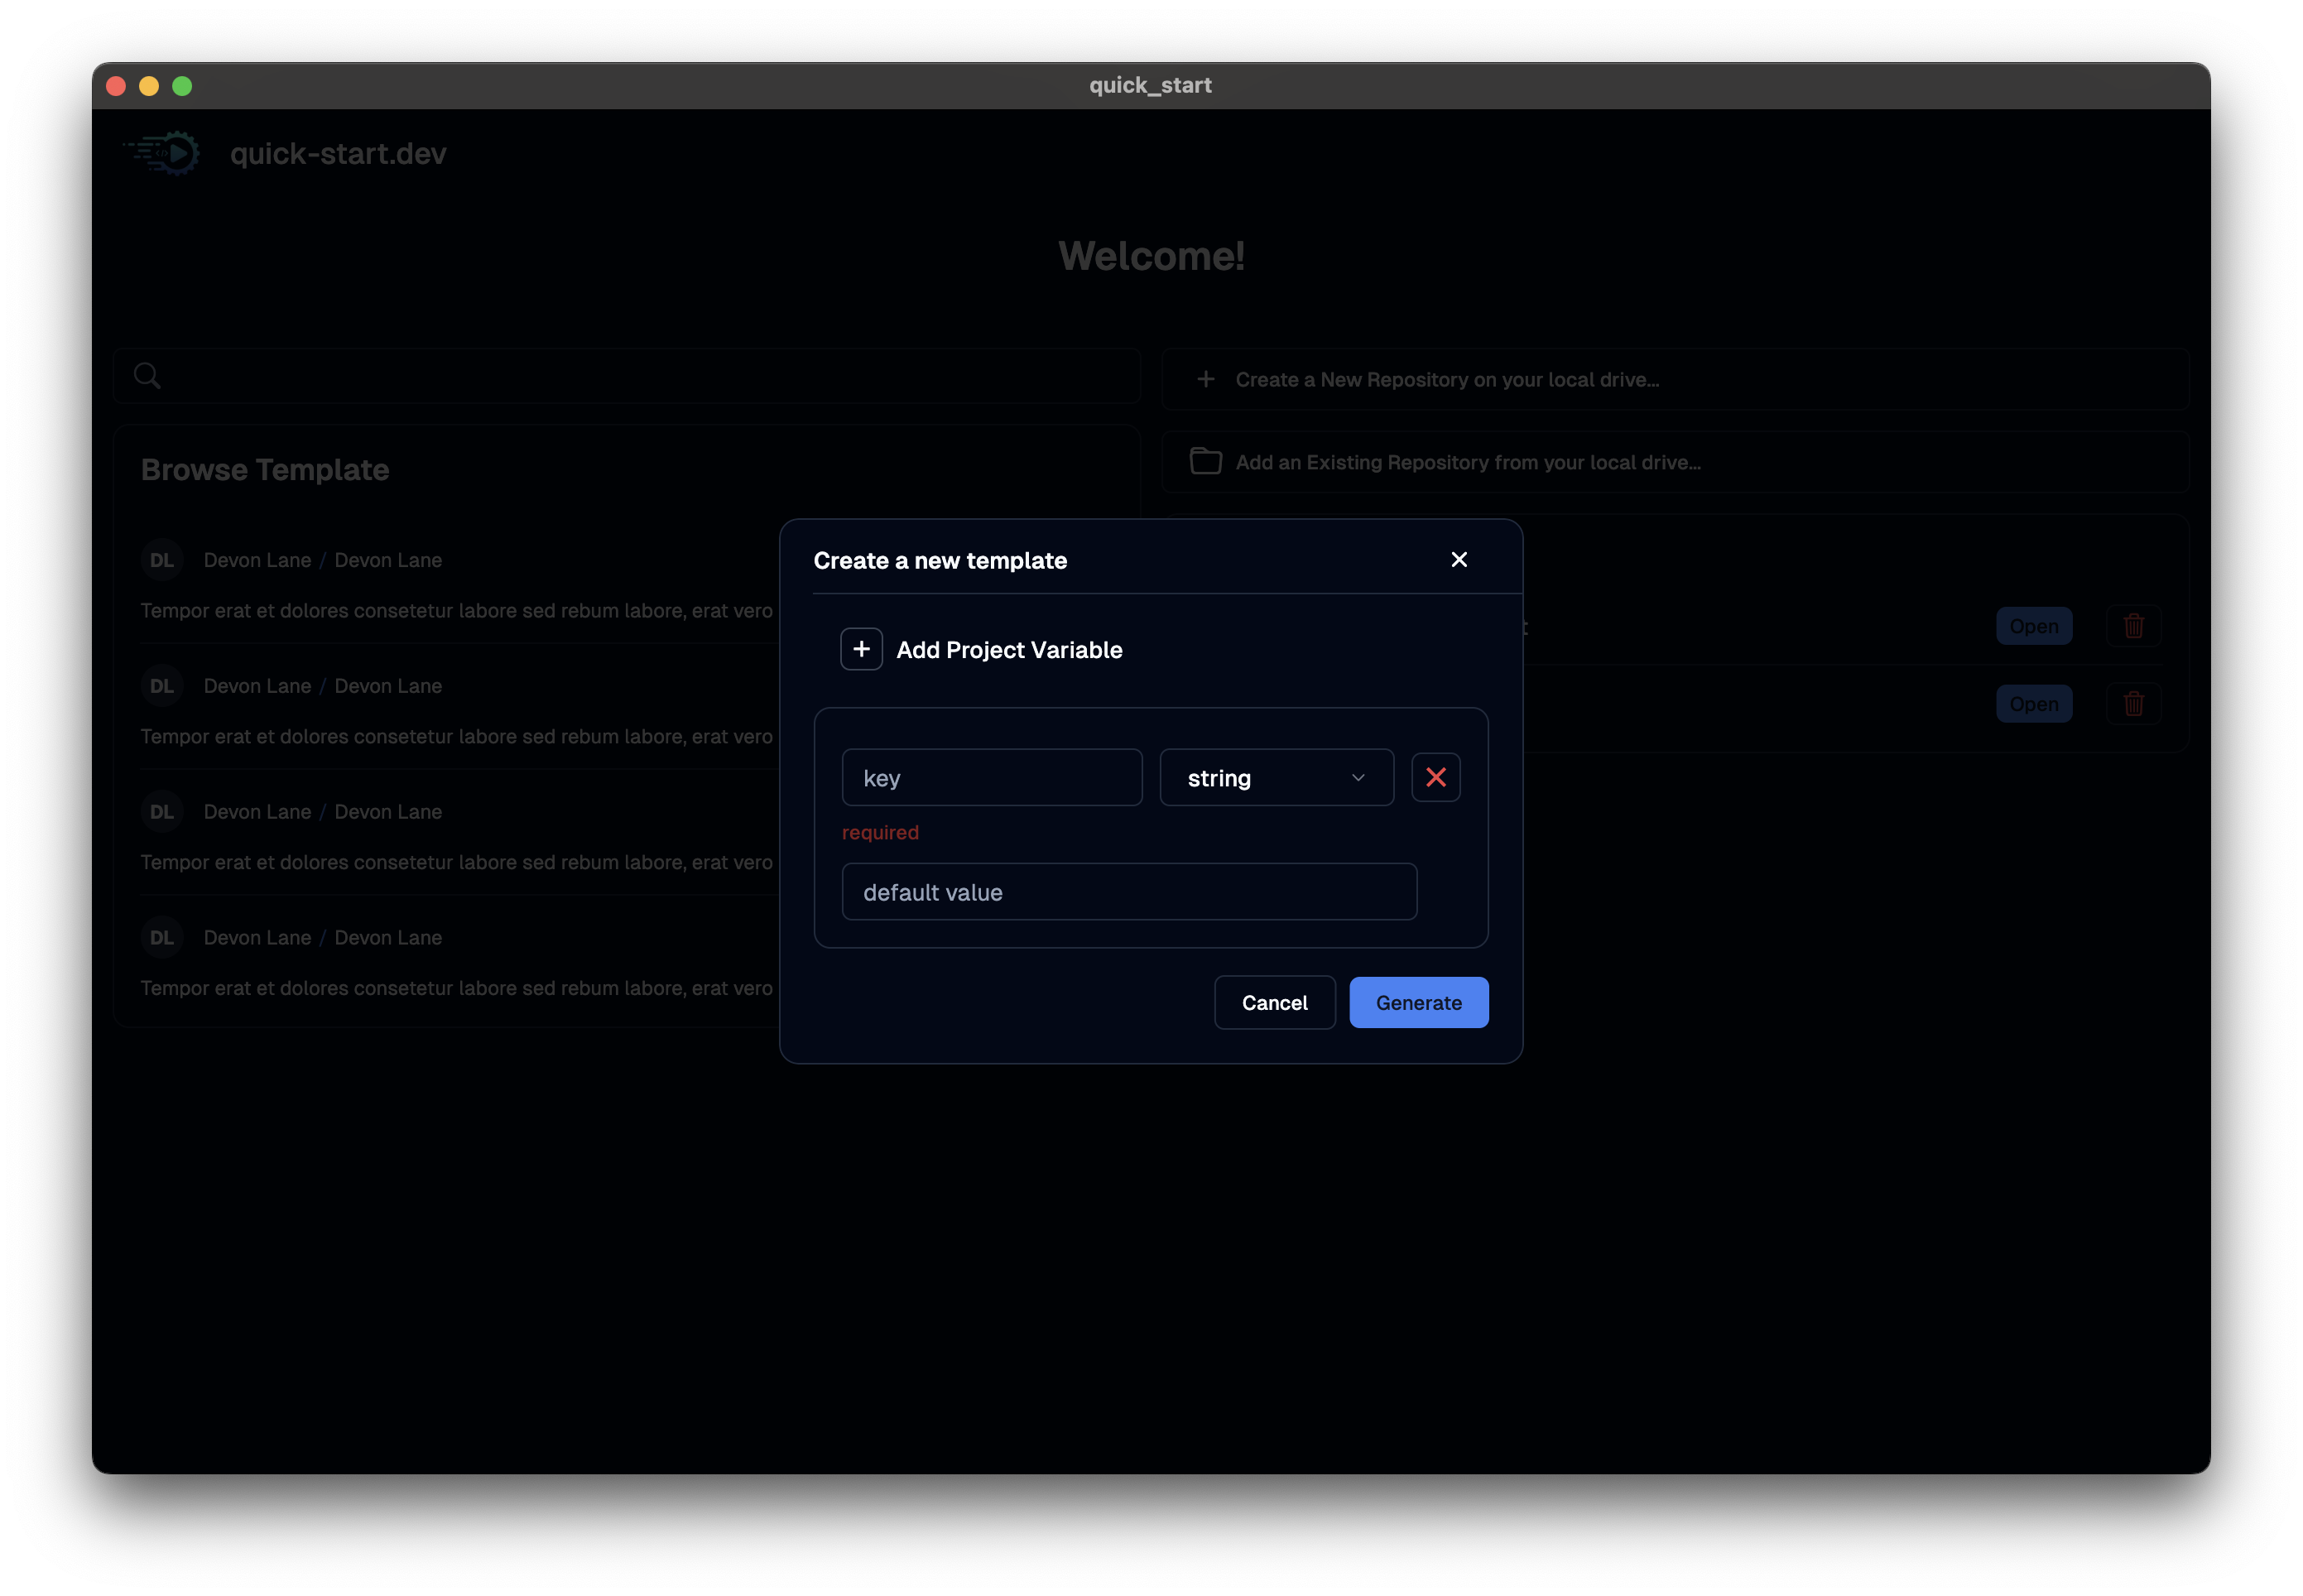Click the search magnifier icon
The image size is (2303, 1596).
(x=147, y=375)
